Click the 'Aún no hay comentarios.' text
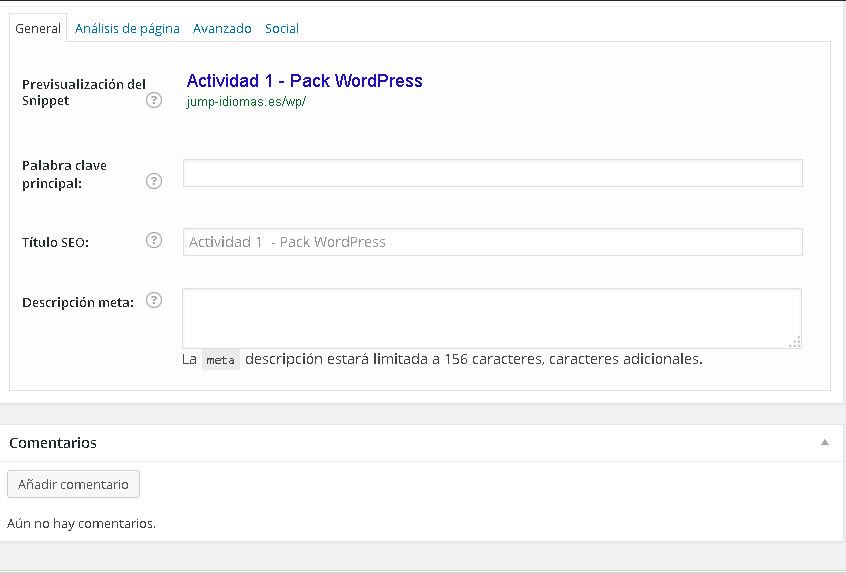This screenshot has height=574, width=846. coord(81,523)
